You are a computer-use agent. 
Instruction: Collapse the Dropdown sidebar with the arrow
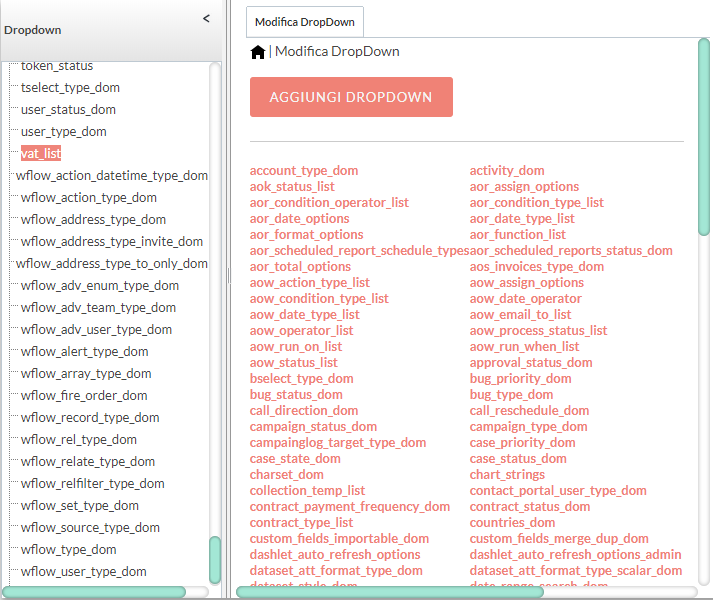[206, 18]
